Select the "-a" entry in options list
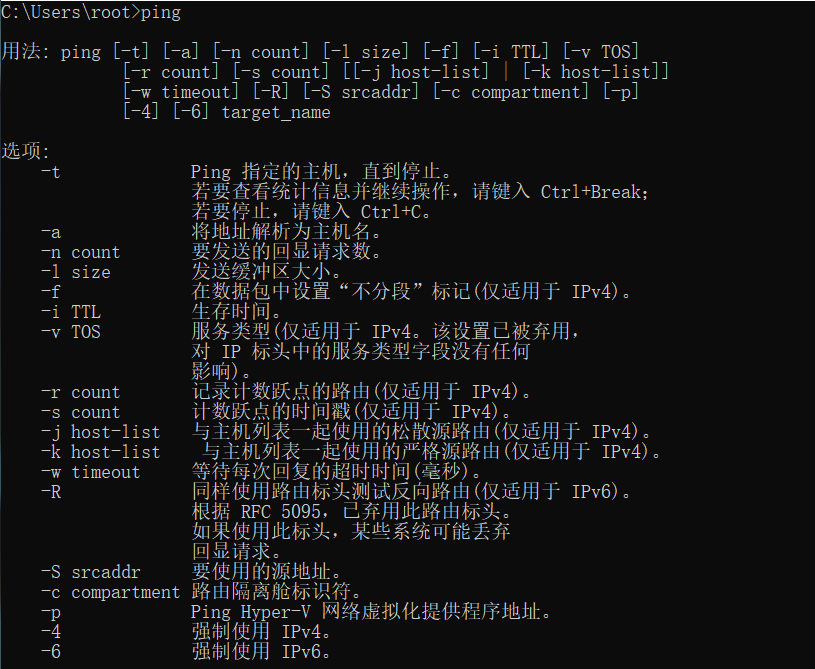 pos(50,232)
